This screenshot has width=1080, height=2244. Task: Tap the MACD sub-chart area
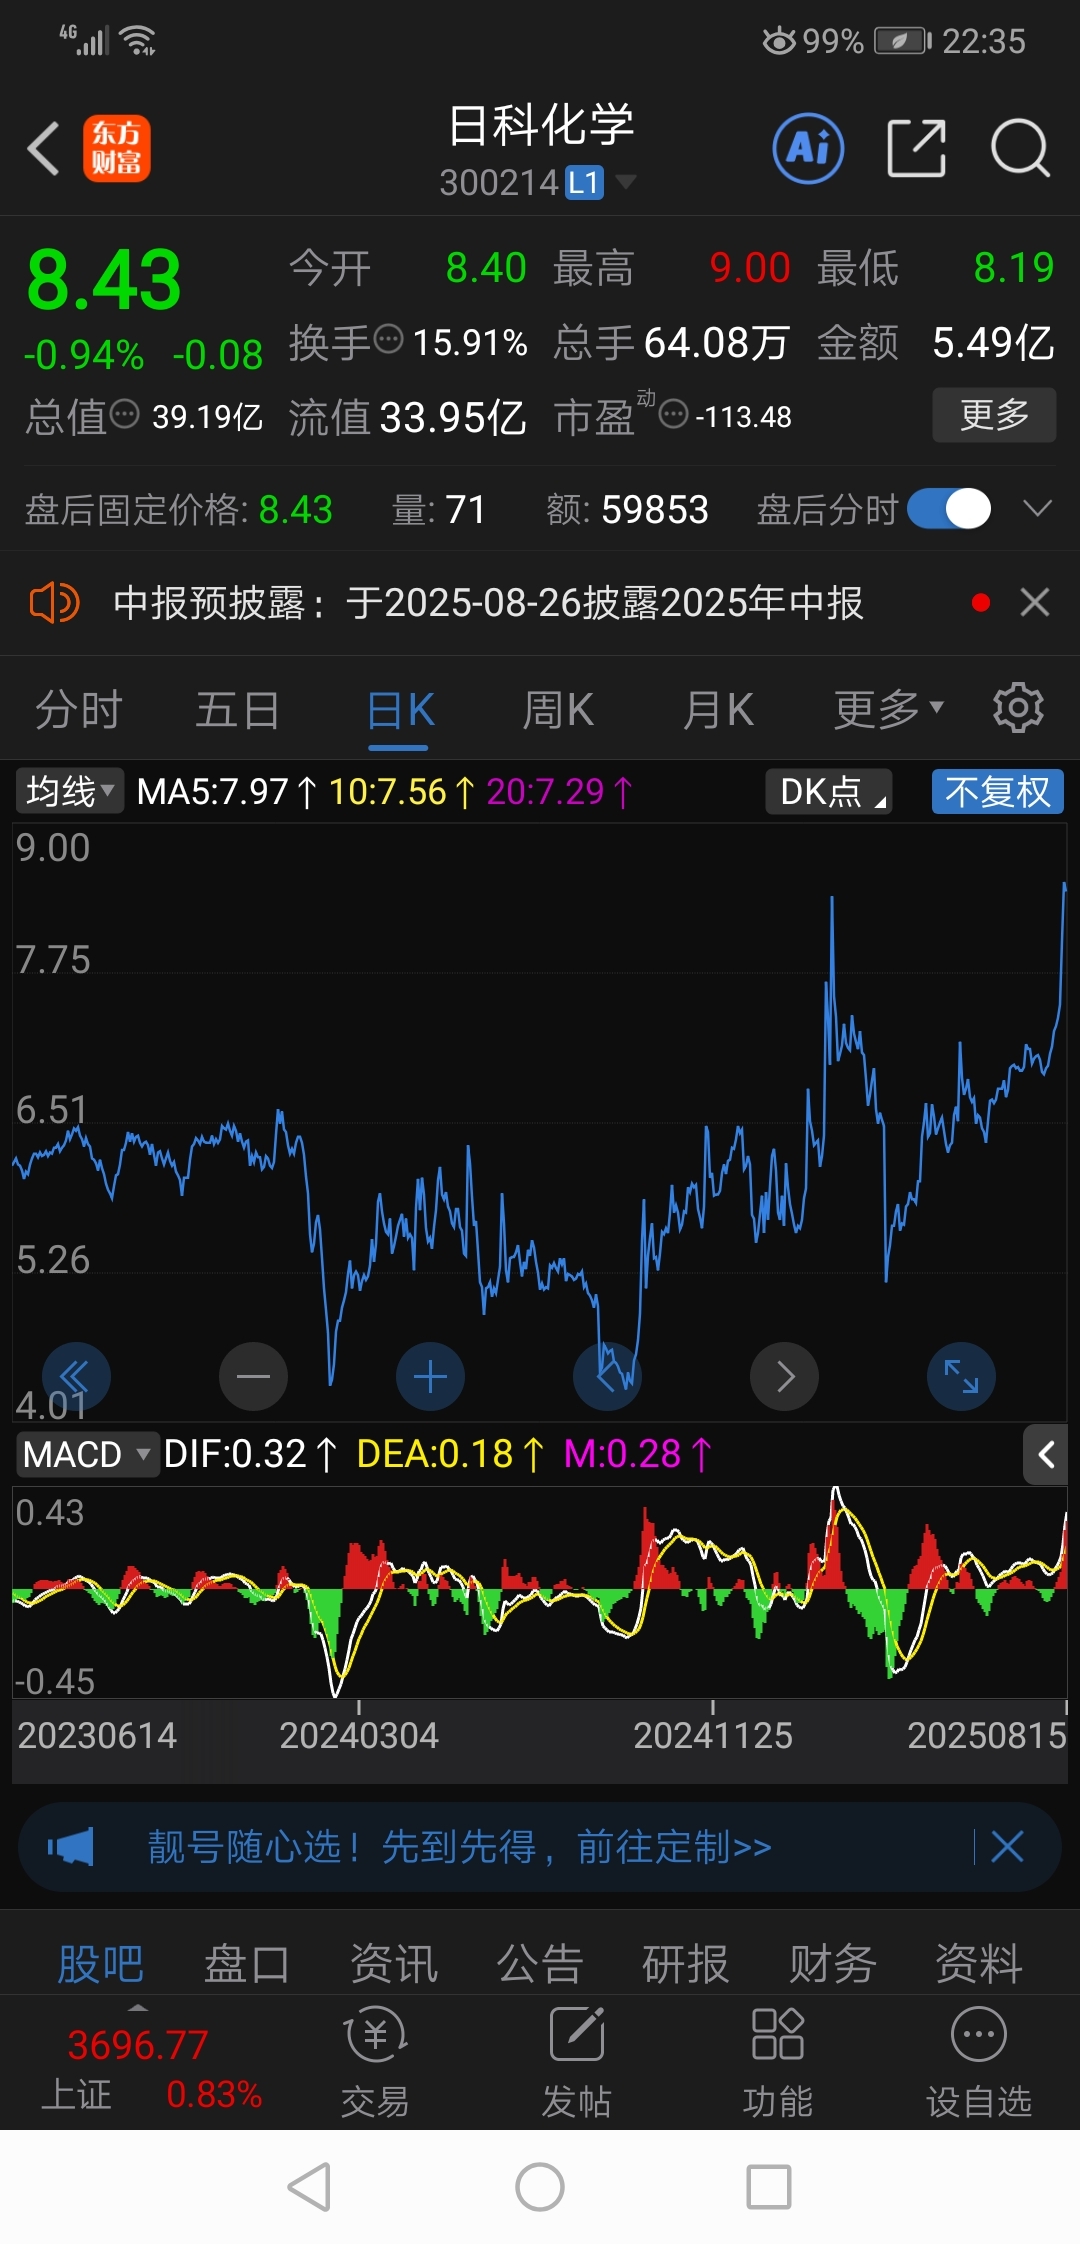pos(540,1592)
